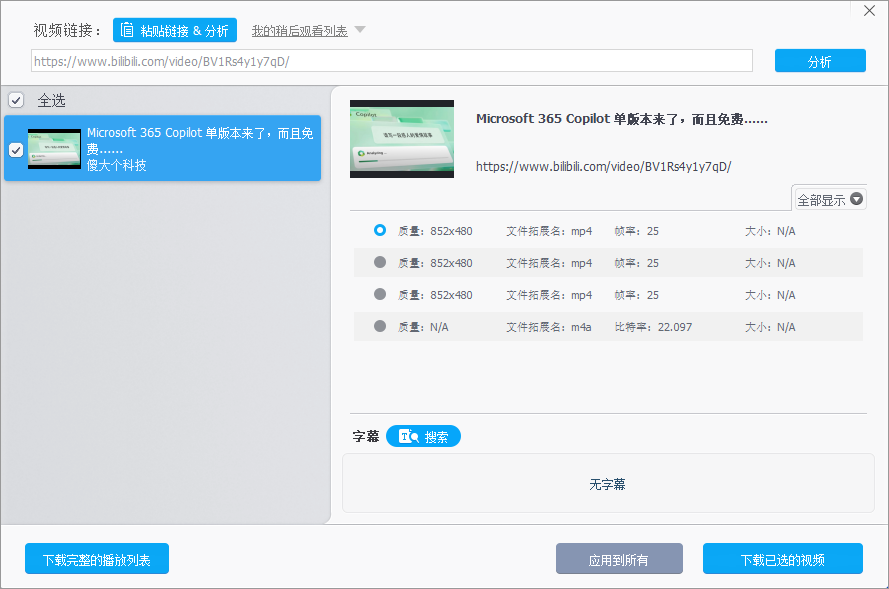Open the 全部显示 filter dropdown
The height and width of the screenshot is (589, 889).
click(x=830, y=199)
